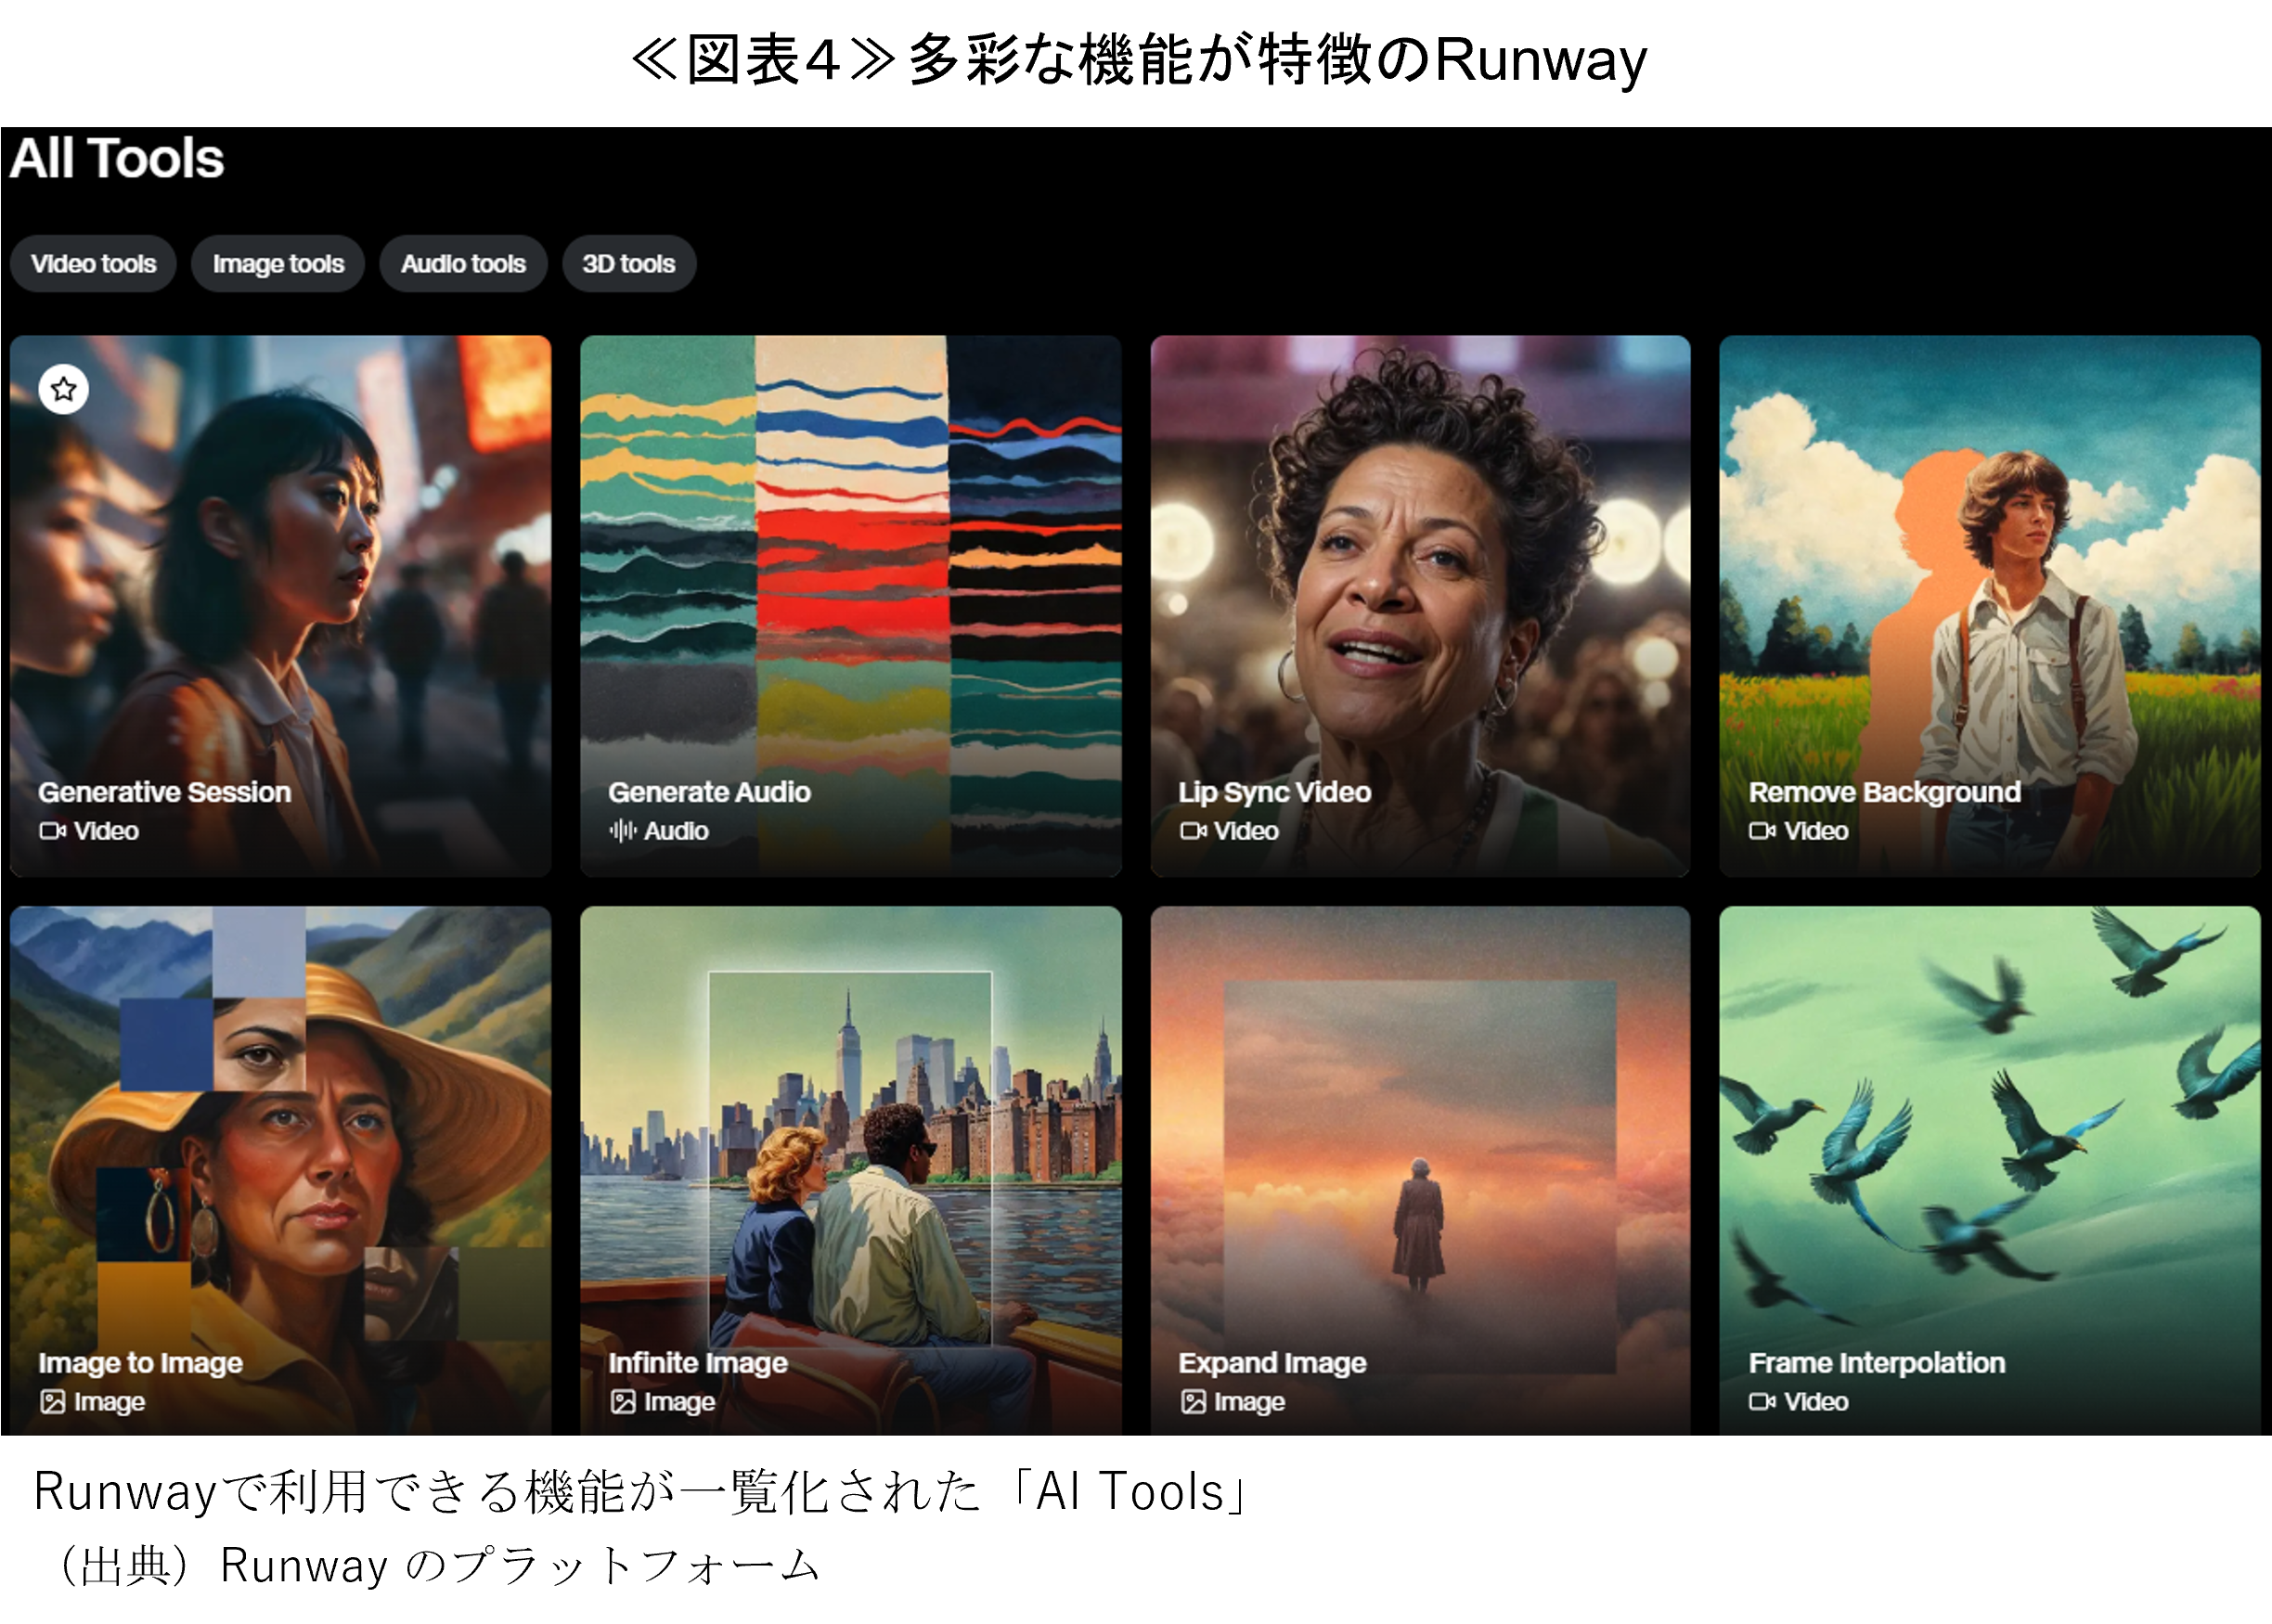Click the 'Generate Audio' title text
2272x1624 pixels.
(709, 792)
